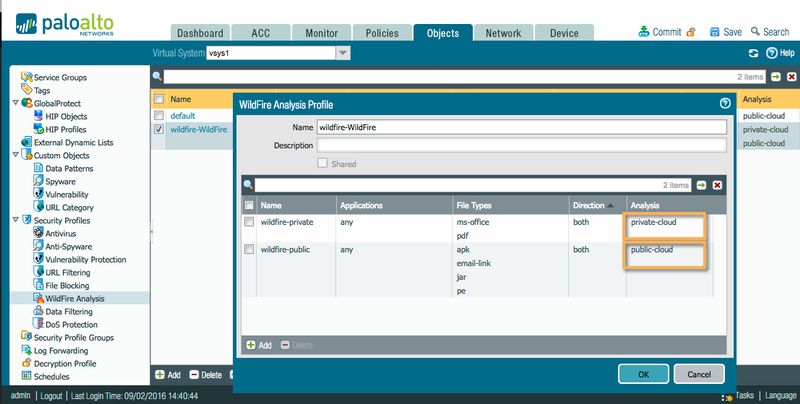The width and height of the screenshot is (800, 404).
Task: Uncheck the wildfire-WildFire profile checkbox
Action: pyautogui.click(x=159, y=129)
